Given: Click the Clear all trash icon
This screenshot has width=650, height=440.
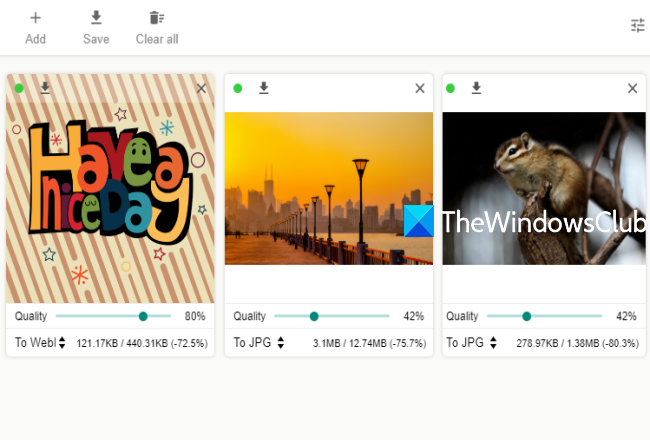Looking at the screenshot, I should click(157, 18).
